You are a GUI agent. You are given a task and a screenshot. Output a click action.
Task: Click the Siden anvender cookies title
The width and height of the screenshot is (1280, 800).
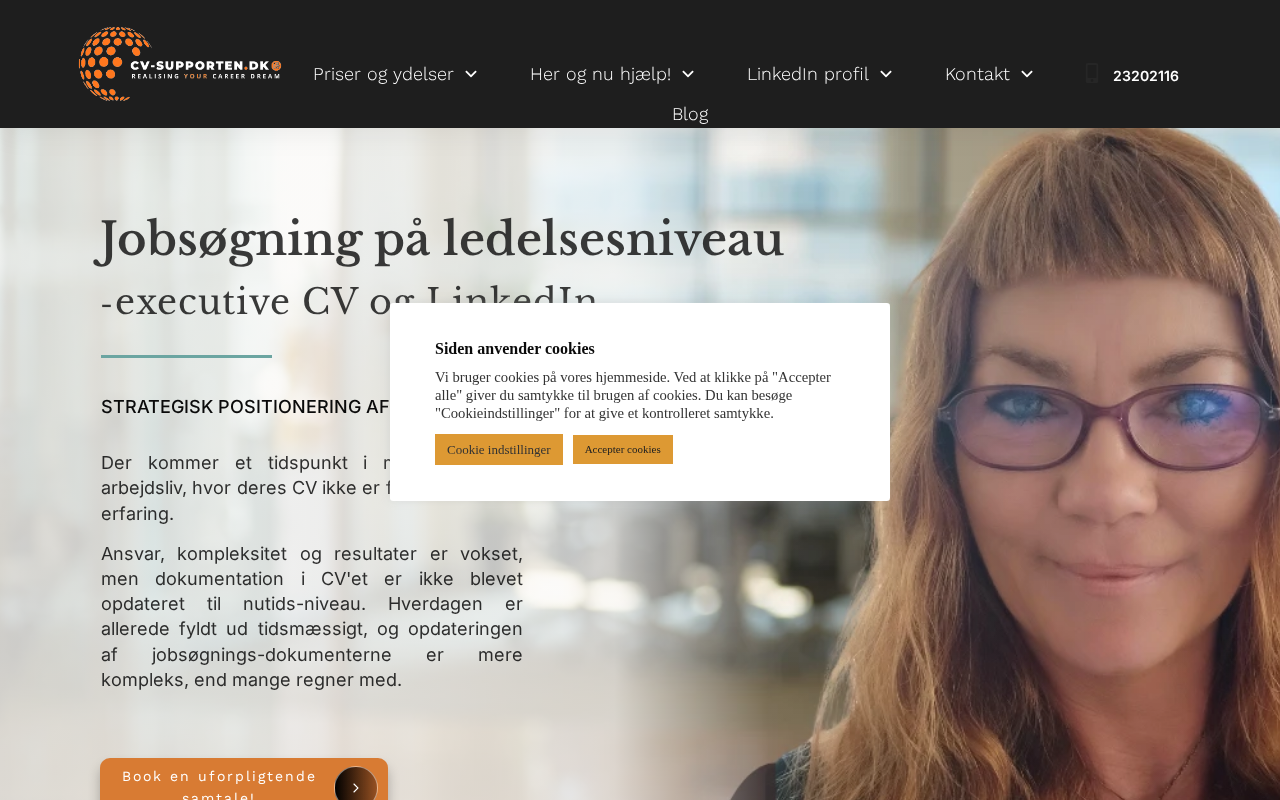(x=515, y=349)
